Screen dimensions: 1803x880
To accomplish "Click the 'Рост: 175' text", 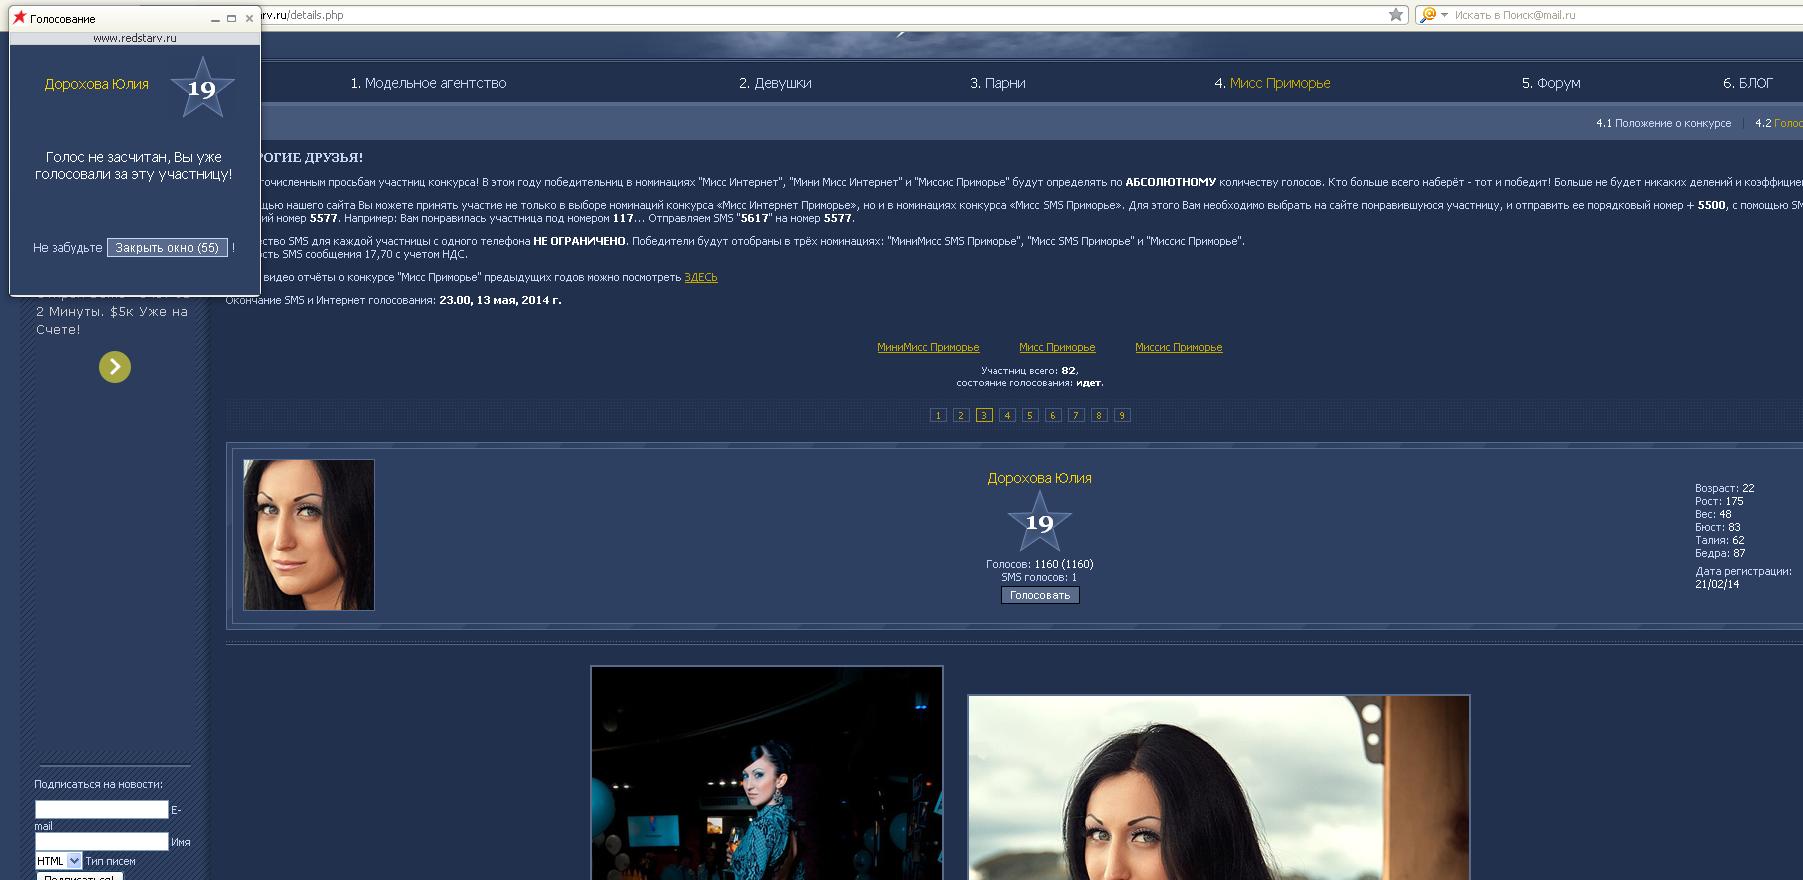I will tap(1719, 501).
